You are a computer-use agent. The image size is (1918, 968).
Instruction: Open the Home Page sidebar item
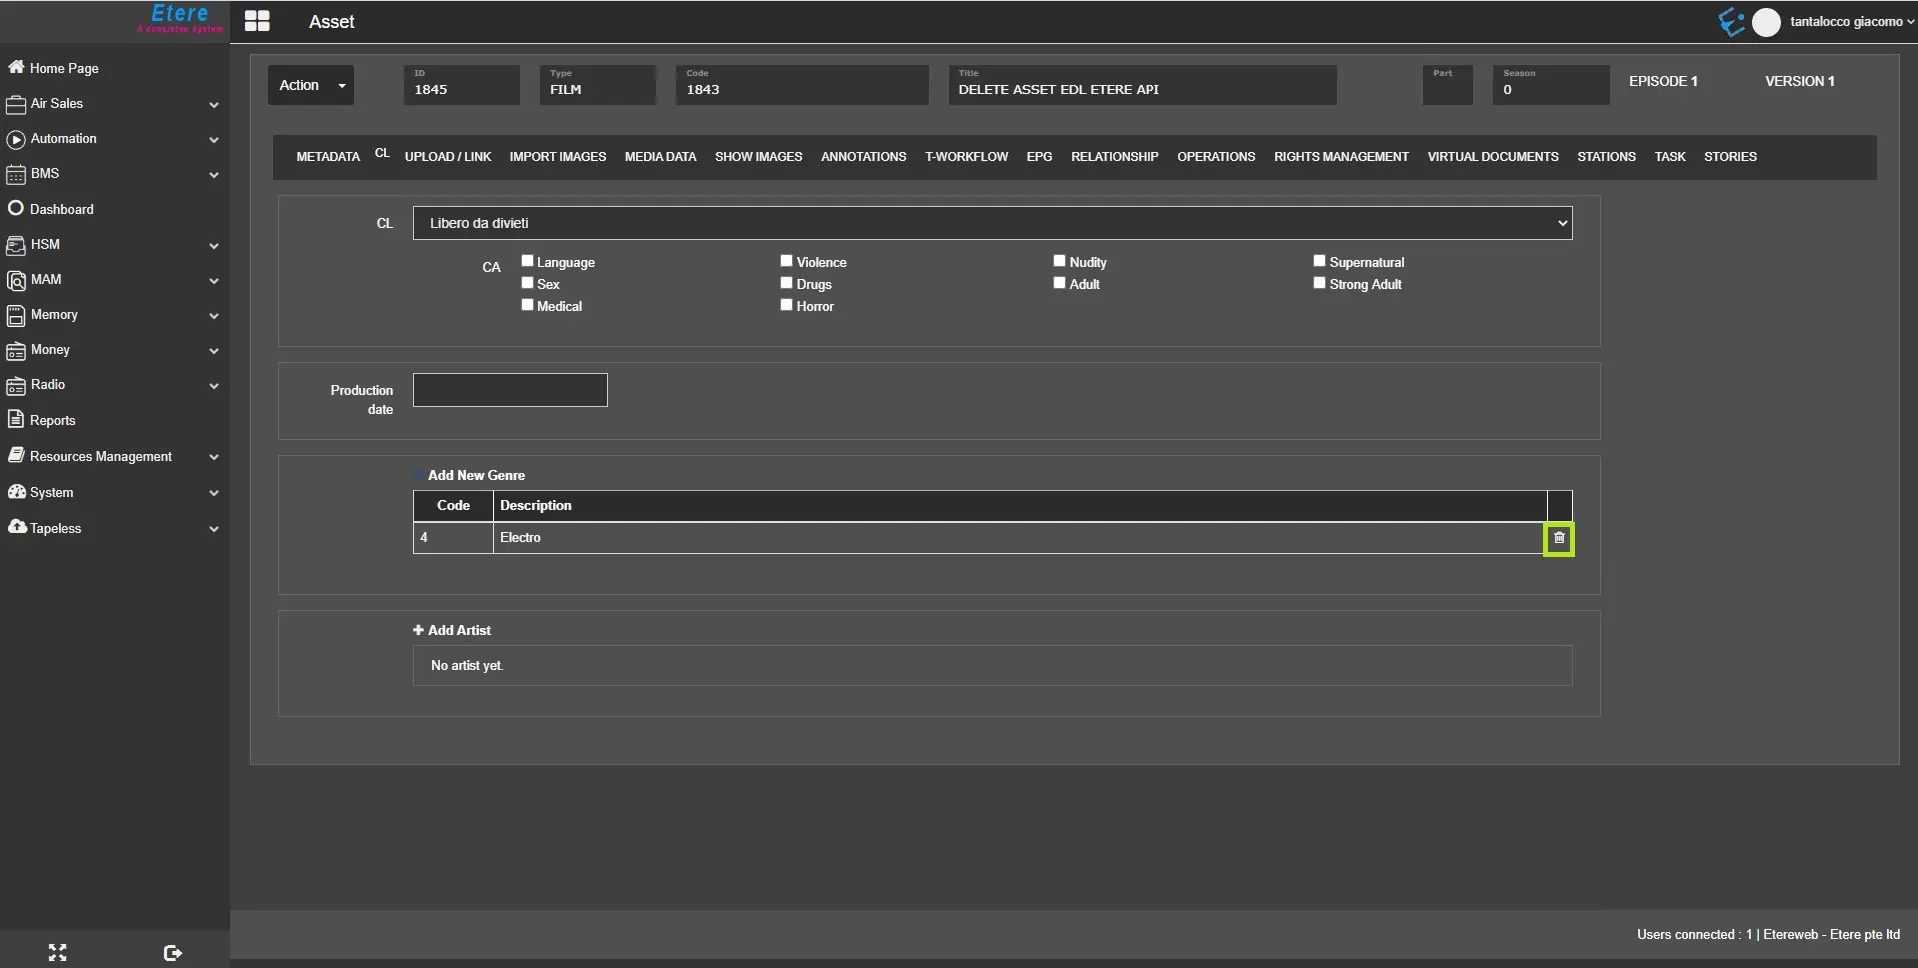63,68
